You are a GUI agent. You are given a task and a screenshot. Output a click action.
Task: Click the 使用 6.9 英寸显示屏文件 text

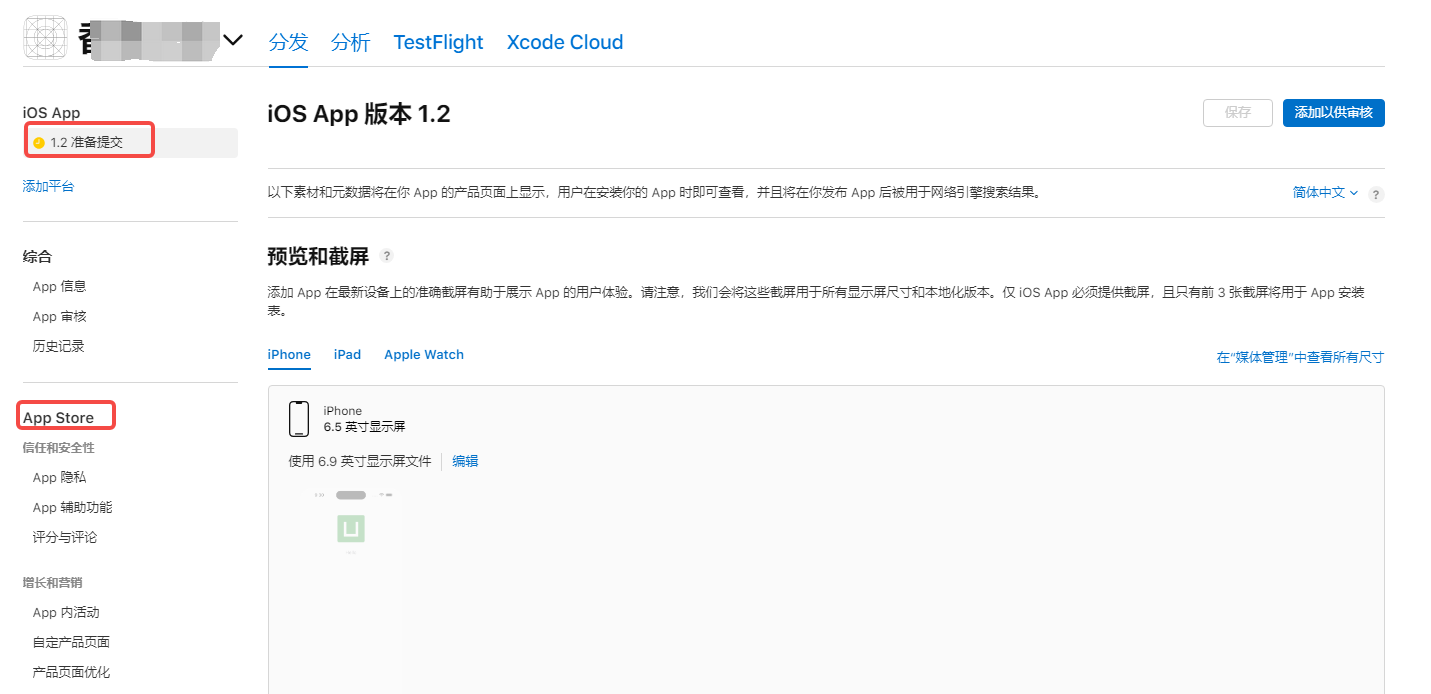[360, 461]
